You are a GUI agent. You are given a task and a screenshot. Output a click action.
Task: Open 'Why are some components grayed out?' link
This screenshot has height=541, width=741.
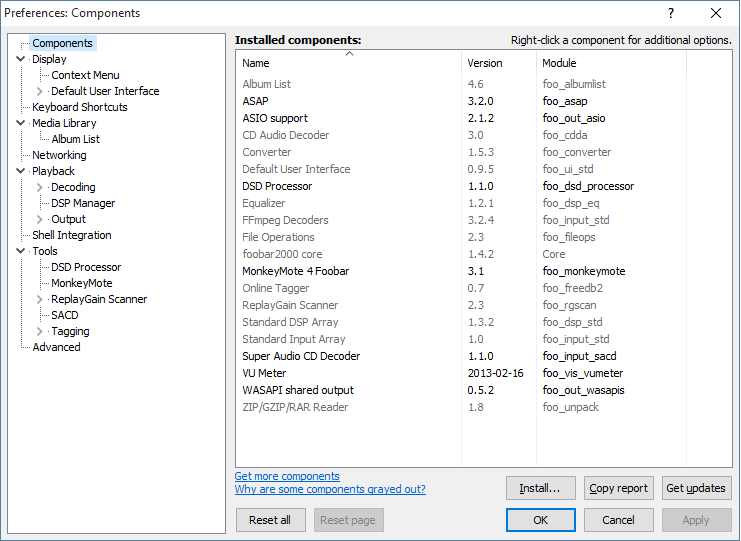(330, 489)
